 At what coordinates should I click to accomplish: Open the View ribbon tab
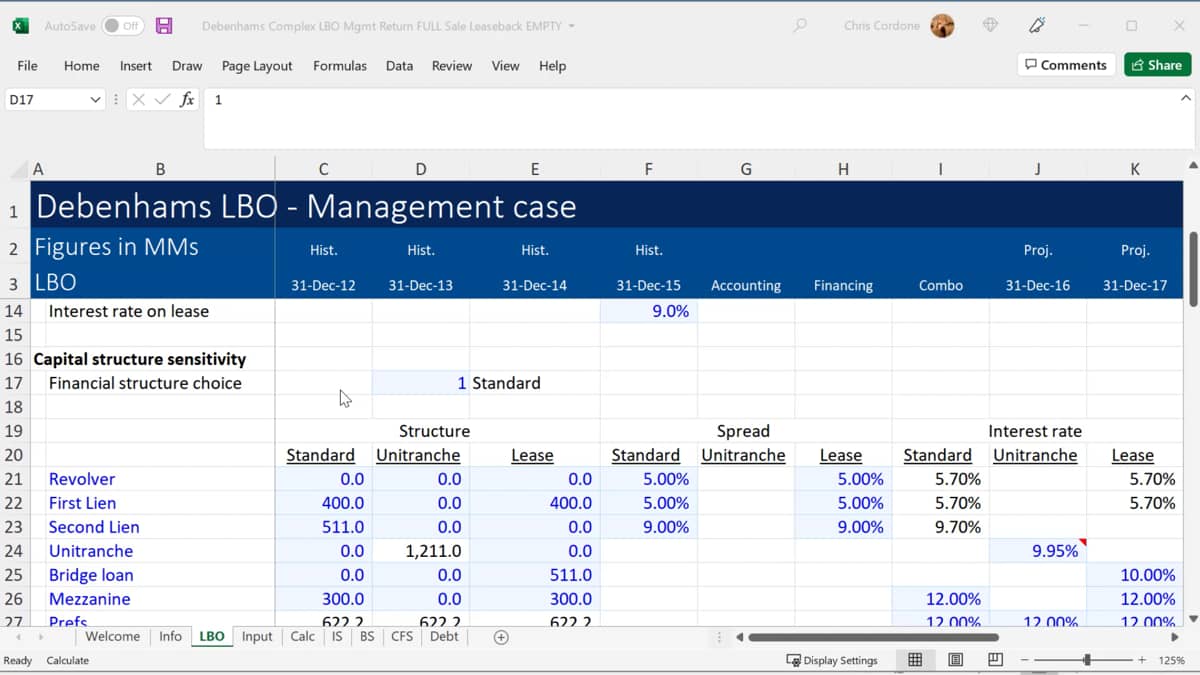tap(505, 66)
